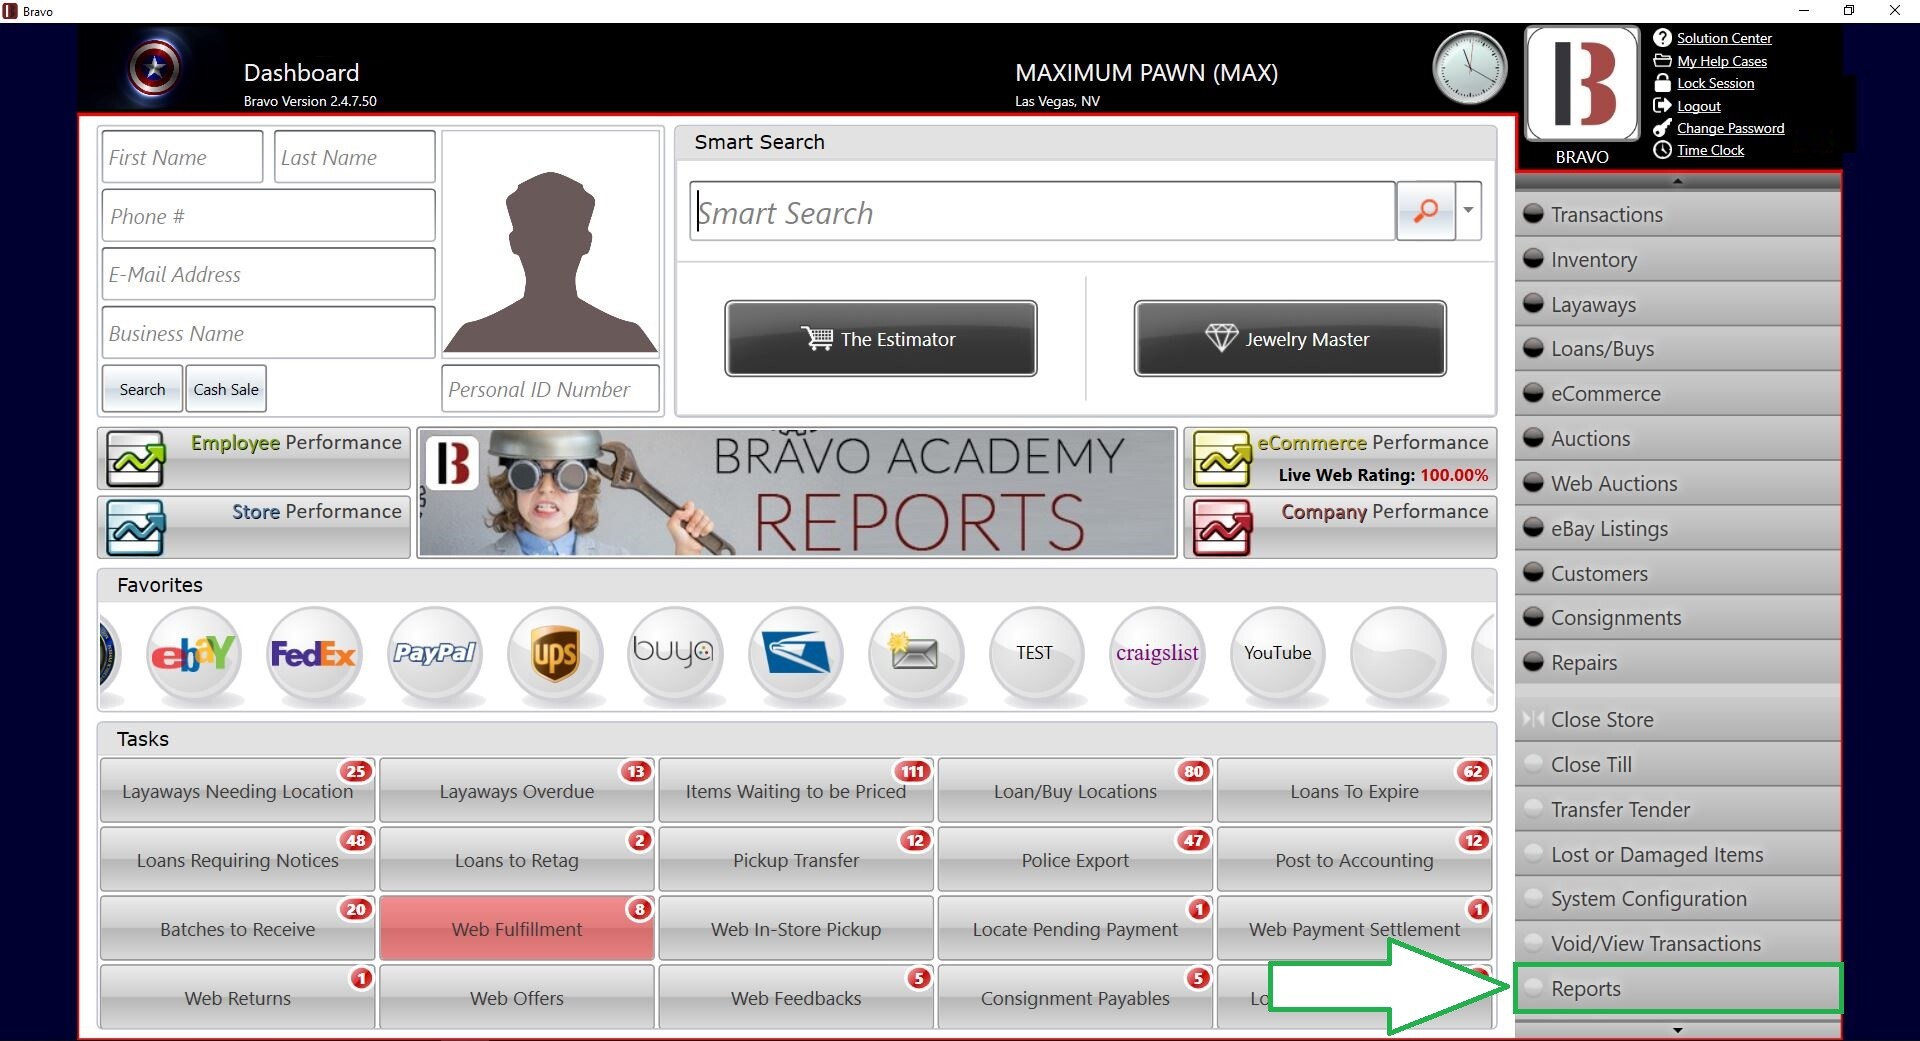Image resolution: width=1920 pixels, height=1041 pixels.
Task: Open Layaways Needing Location task
Action: point(238,791)
